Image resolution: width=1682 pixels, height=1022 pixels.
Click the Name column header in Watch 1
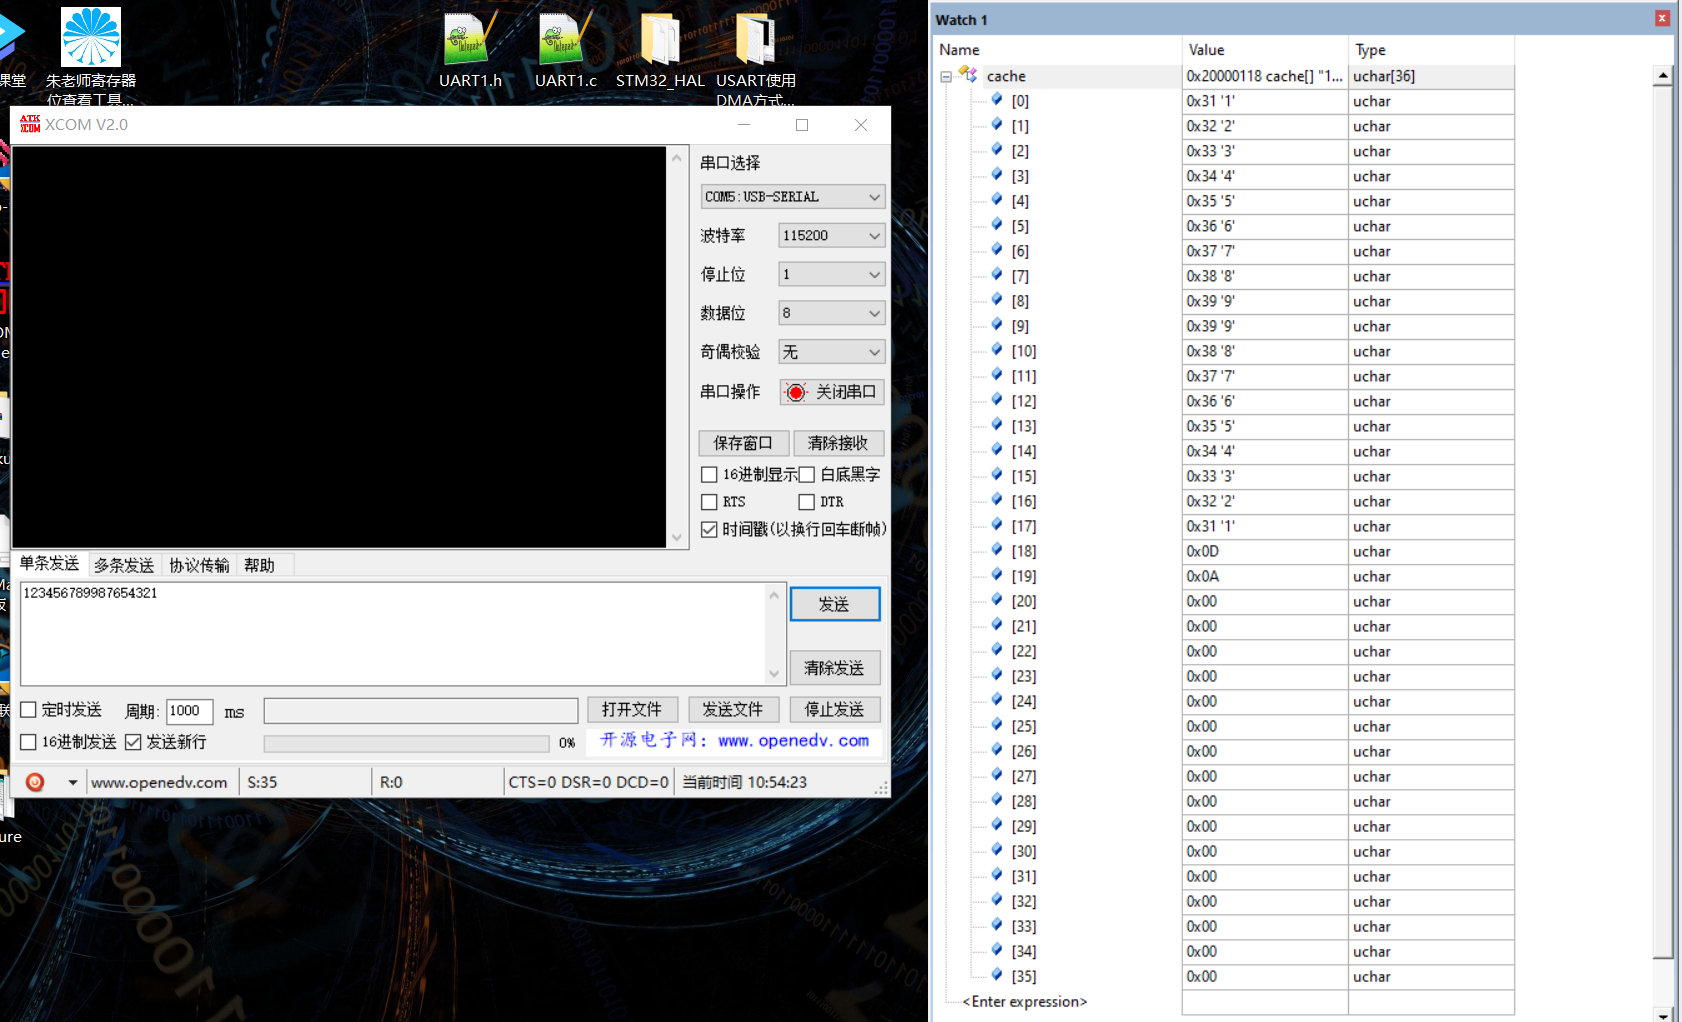coord(1058,50)
